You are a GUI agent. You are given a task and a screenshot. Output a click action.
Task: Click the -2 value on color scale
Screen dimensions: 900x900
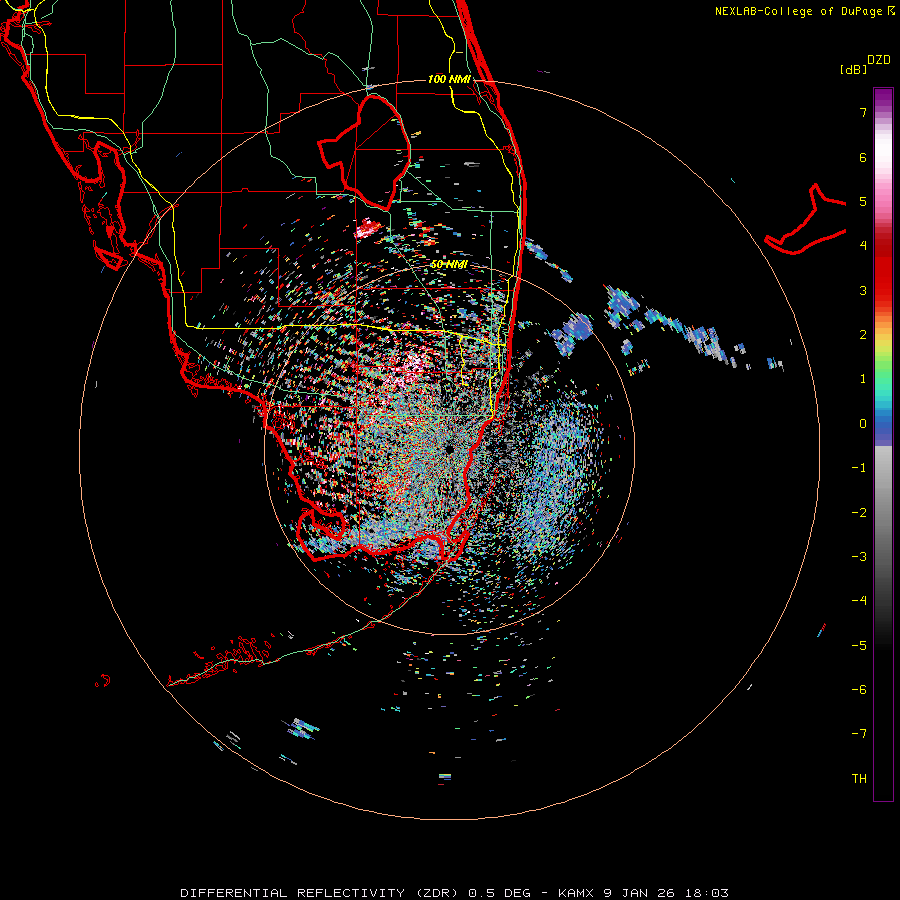[859, 513]
